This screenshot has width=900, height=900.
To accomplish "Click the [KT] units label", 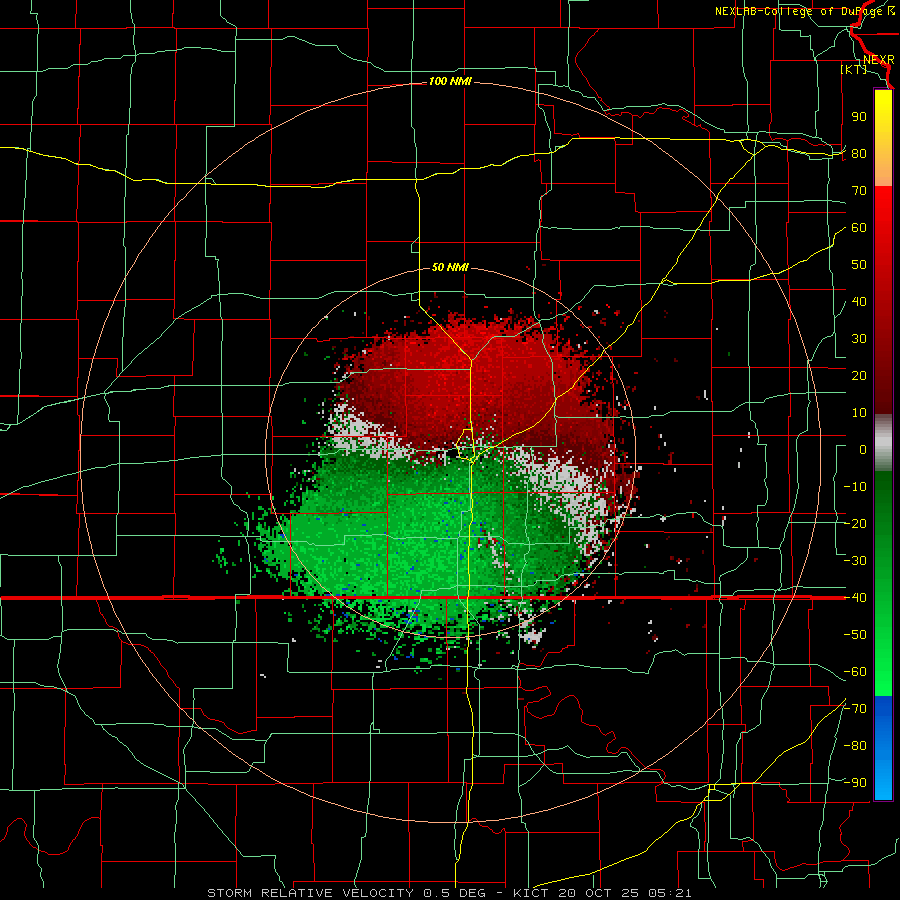I will click(854, 69).
